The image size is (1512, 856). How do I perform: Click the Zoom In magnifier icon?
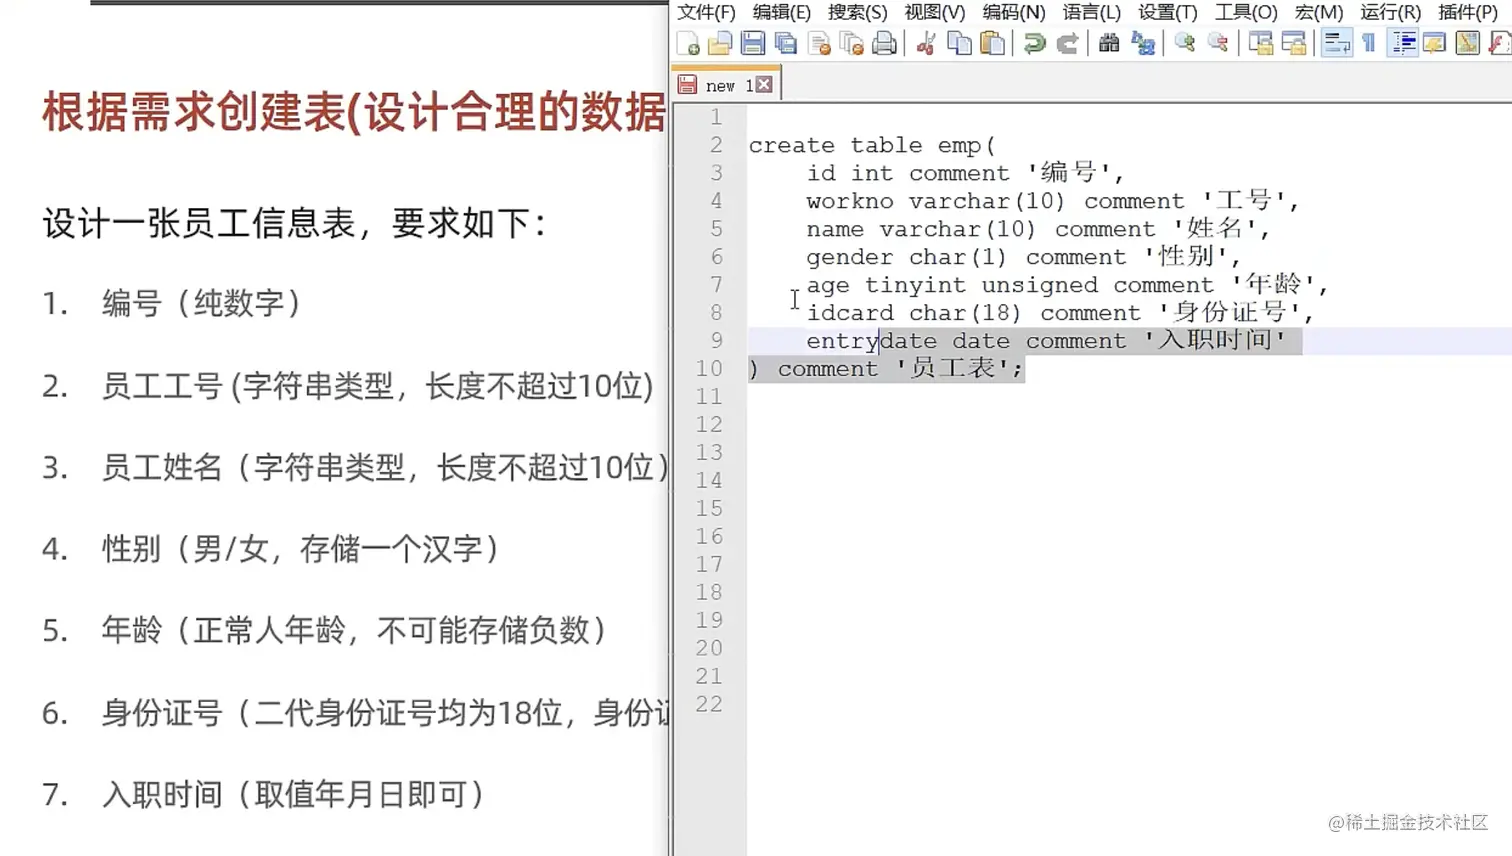point(1185,43)
